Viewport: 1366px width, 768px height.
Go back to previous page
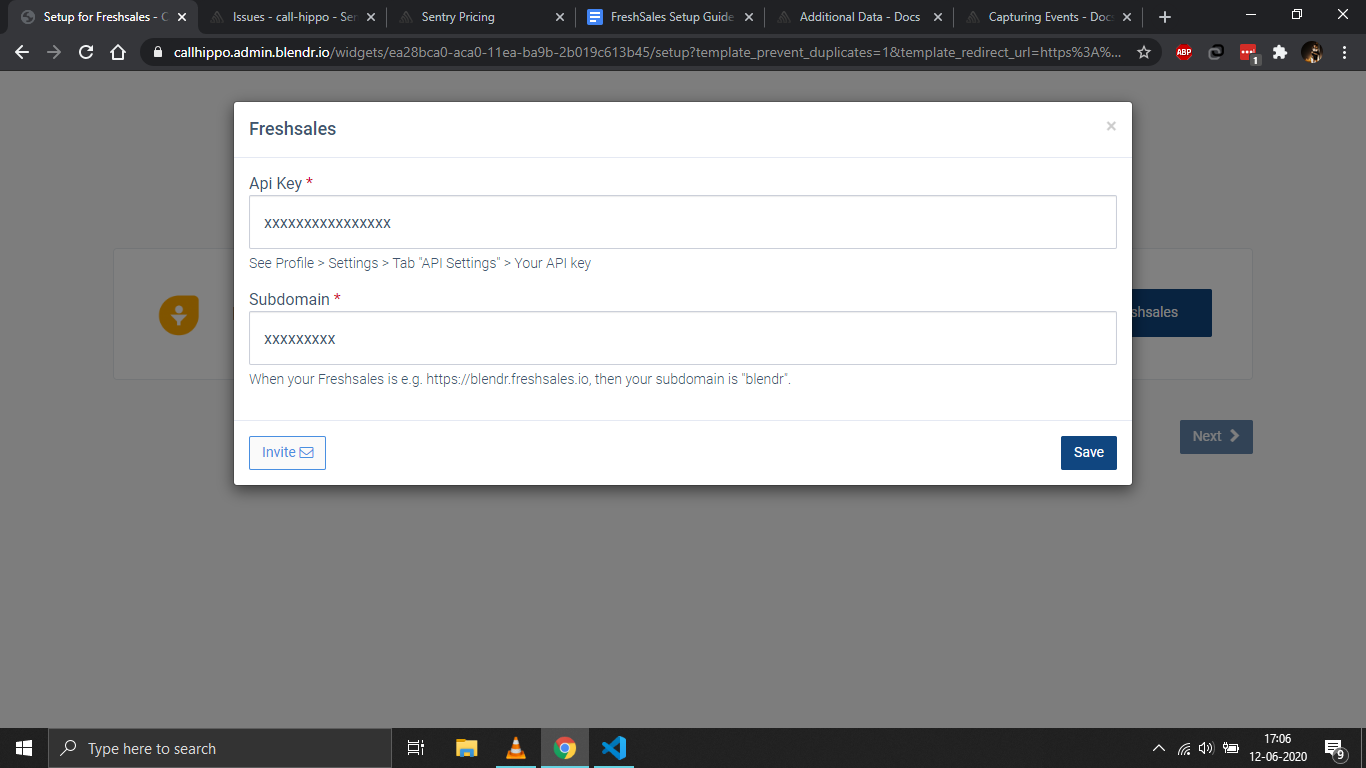pyautogui.click(x=22, y=53)
